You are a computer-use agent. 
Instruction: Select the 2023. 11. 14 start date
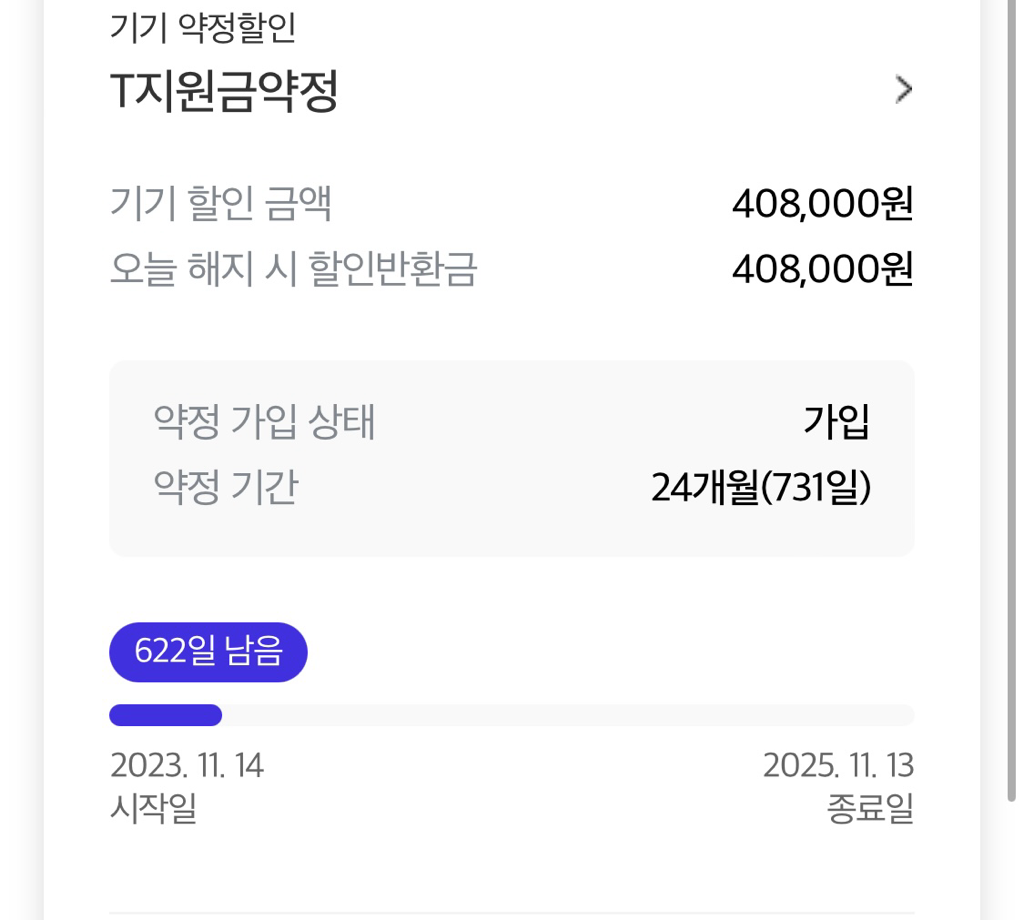(187, 766)
